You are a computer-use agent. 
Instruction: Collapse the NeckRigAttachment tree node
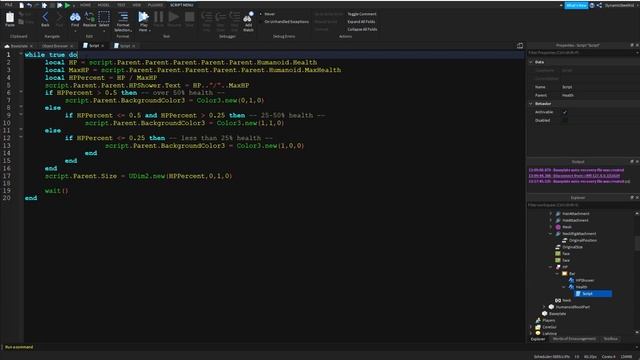(x=551, y=234)
